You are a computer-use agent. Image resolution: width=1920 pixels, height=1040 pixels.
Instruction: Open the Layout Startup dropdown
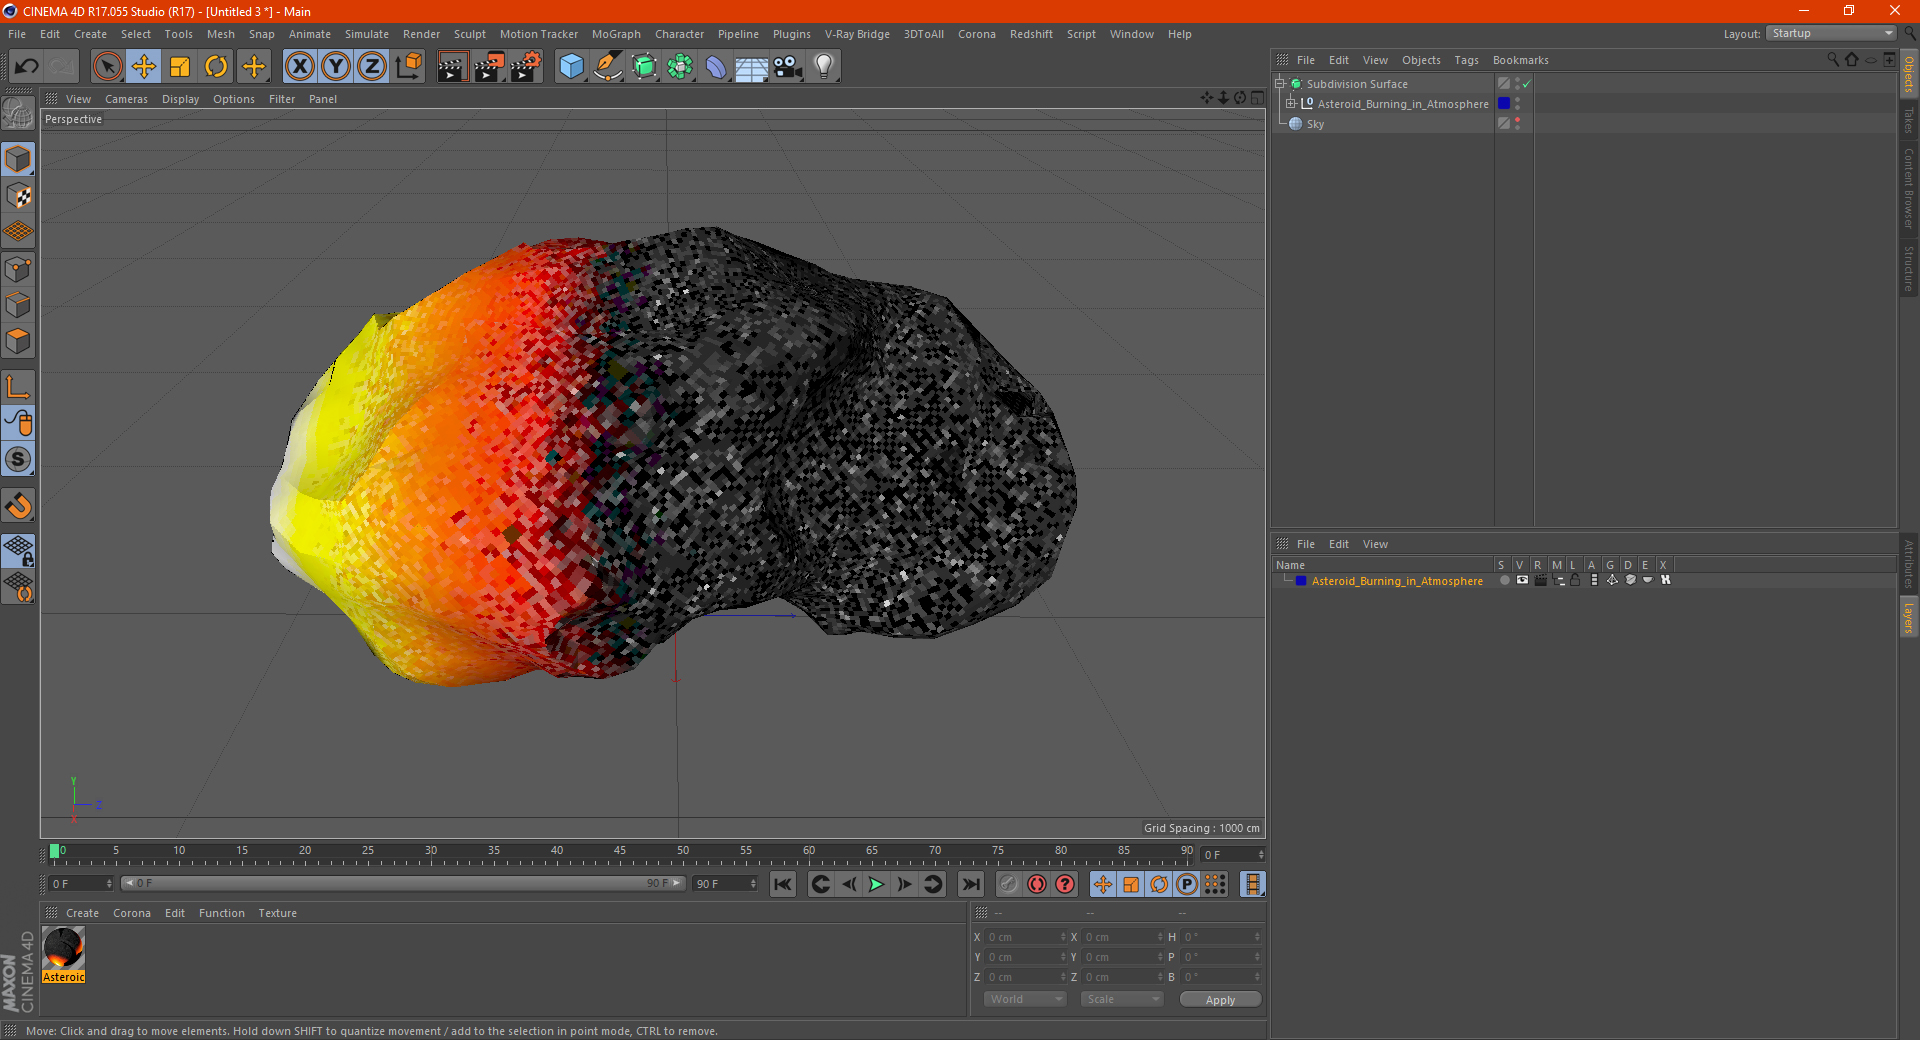click(1831, 33)
